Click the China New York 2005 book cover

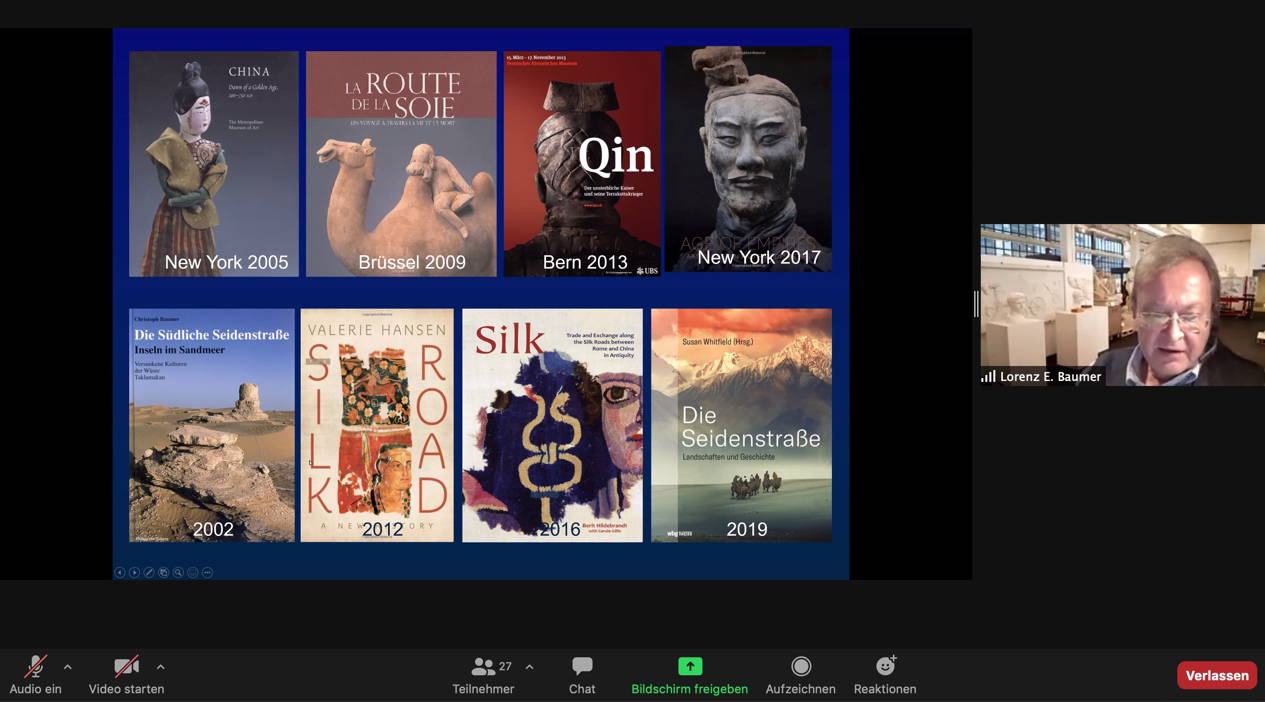[214, 164]
